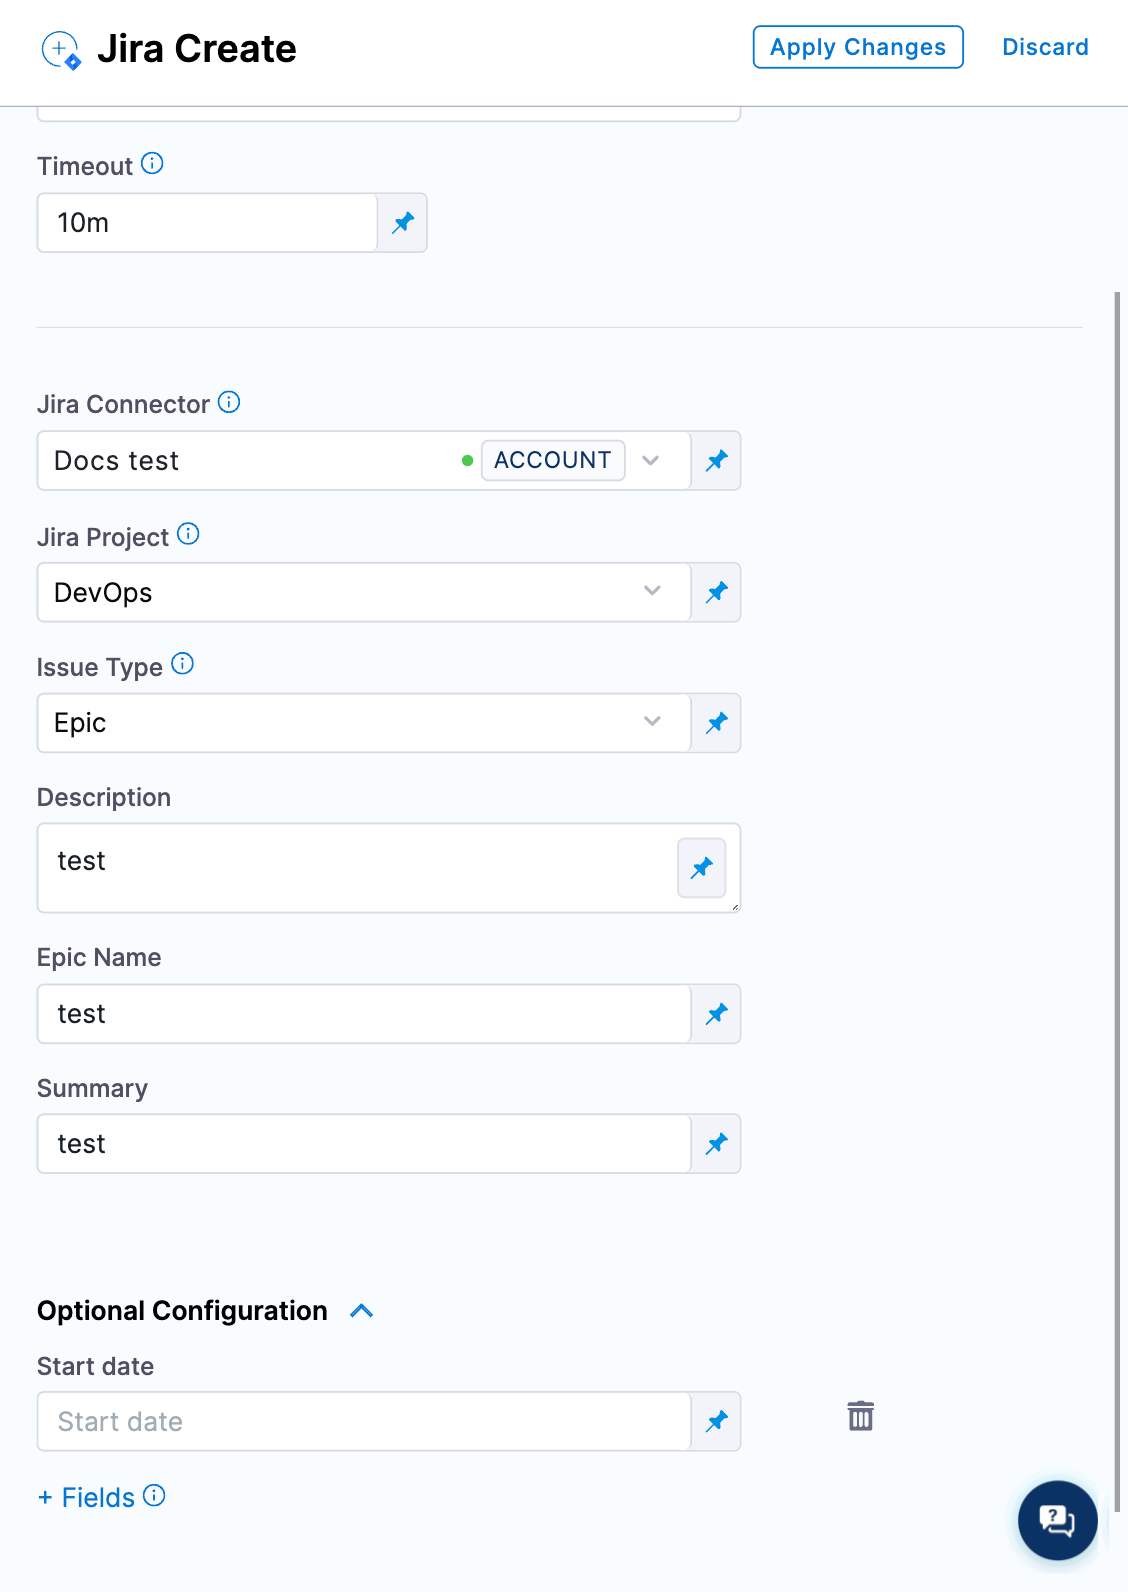
Task: Click the vertical scrollbar on the right
Action: 1117,900
